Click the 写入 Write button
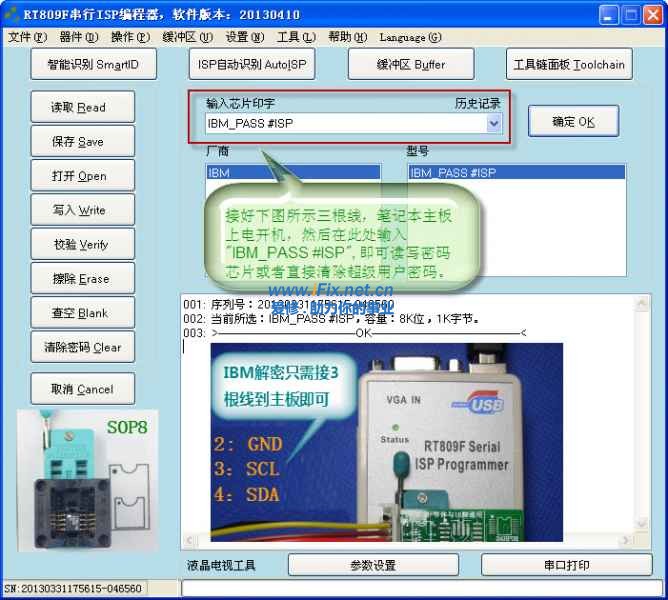This screenshot has height=600, width=668. tap(83, 210)
